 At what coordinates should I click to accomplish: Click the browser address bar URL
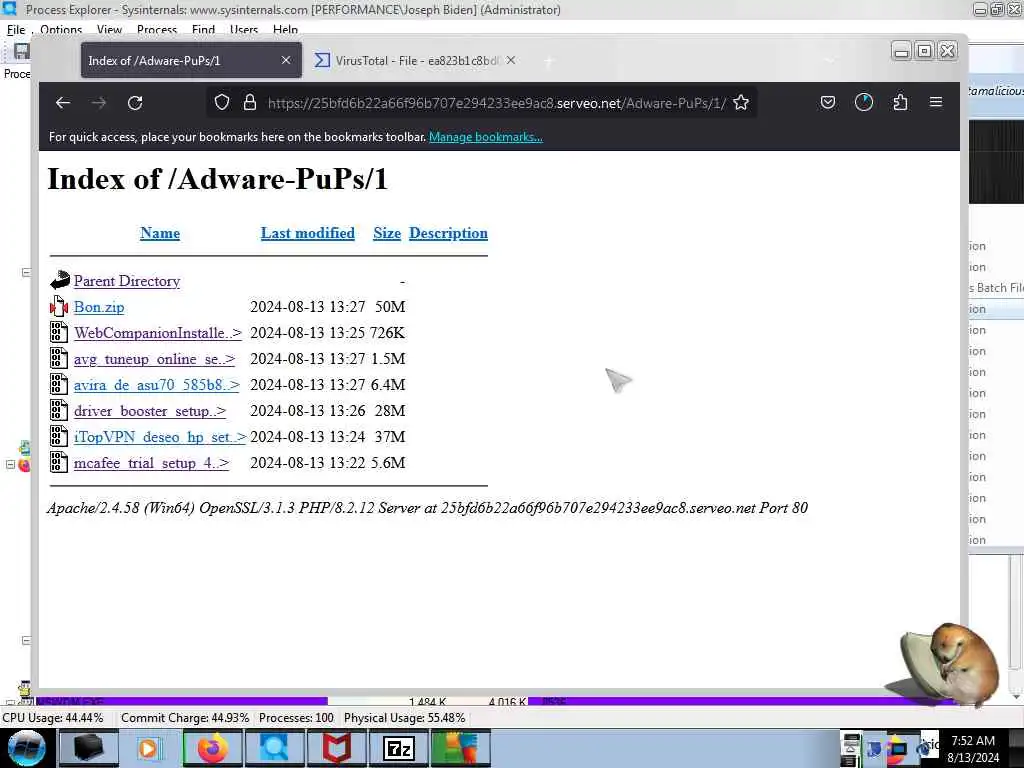coord(497,103)
